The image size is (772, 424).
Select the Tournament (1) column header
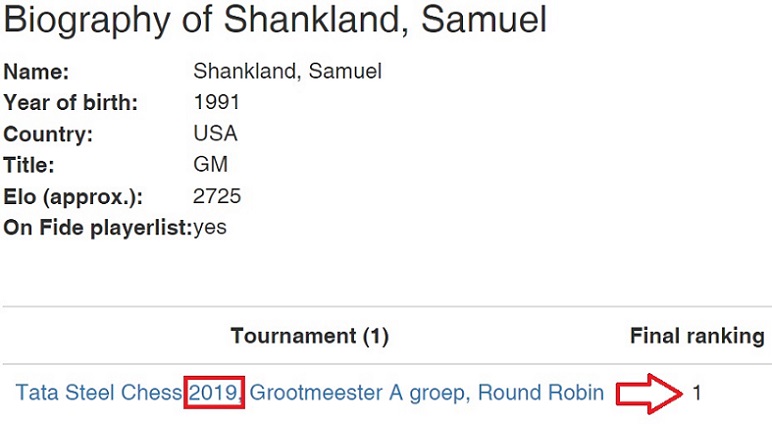click(309, 336)
